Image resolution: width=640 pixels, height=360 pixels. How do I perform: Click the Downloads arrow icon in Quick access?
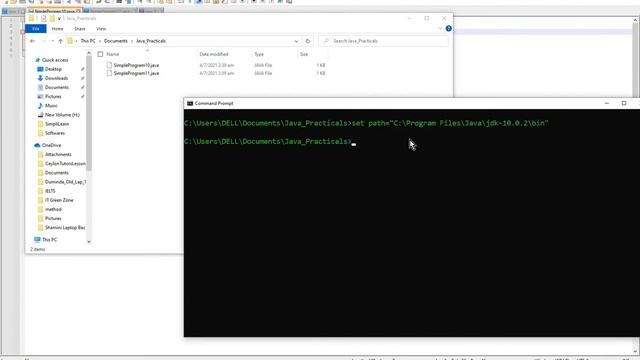click(40, 78)
